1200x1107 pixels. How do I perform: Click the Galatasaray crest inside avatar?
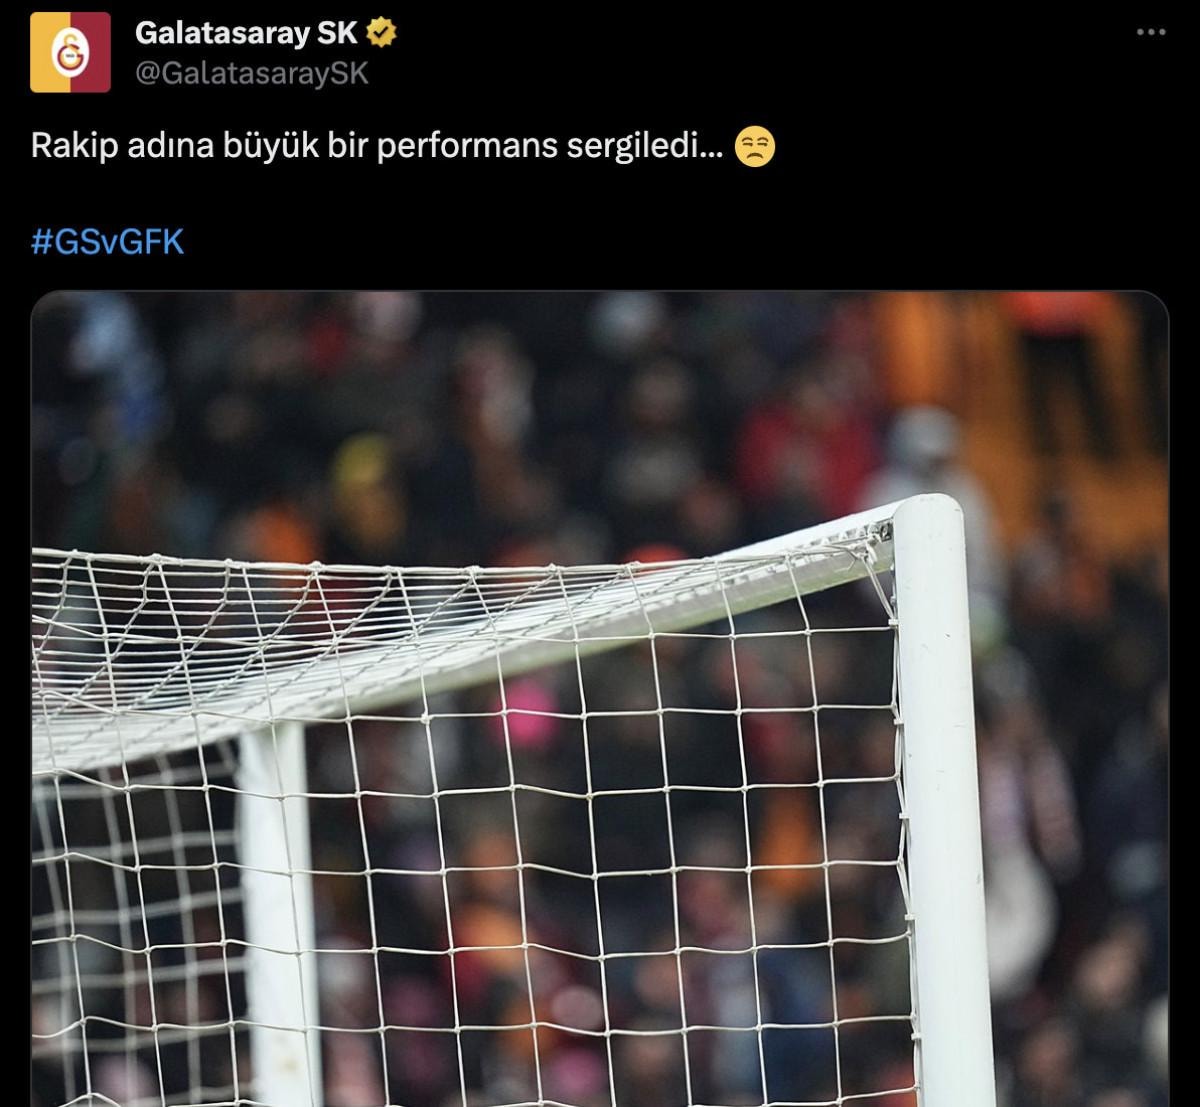pos(70,52)
